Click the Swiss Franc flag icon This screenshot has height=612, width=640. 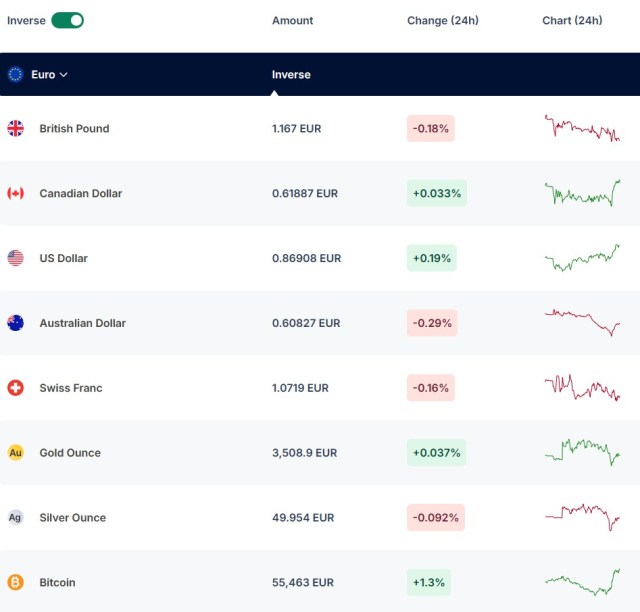[x=16, y=388]
